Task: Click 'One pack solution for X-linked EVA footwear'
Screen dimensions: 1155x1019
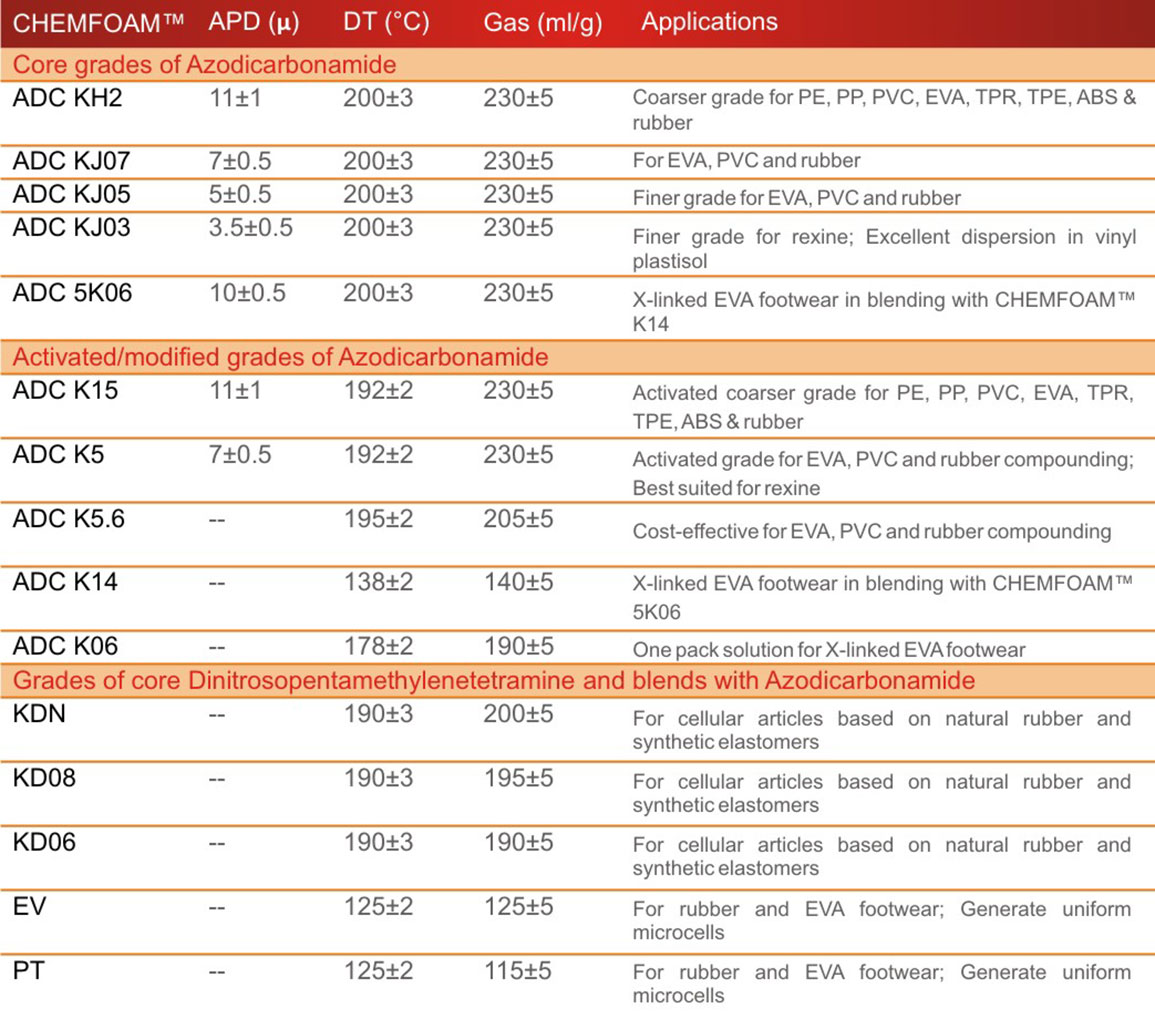Action: point(829,650)
